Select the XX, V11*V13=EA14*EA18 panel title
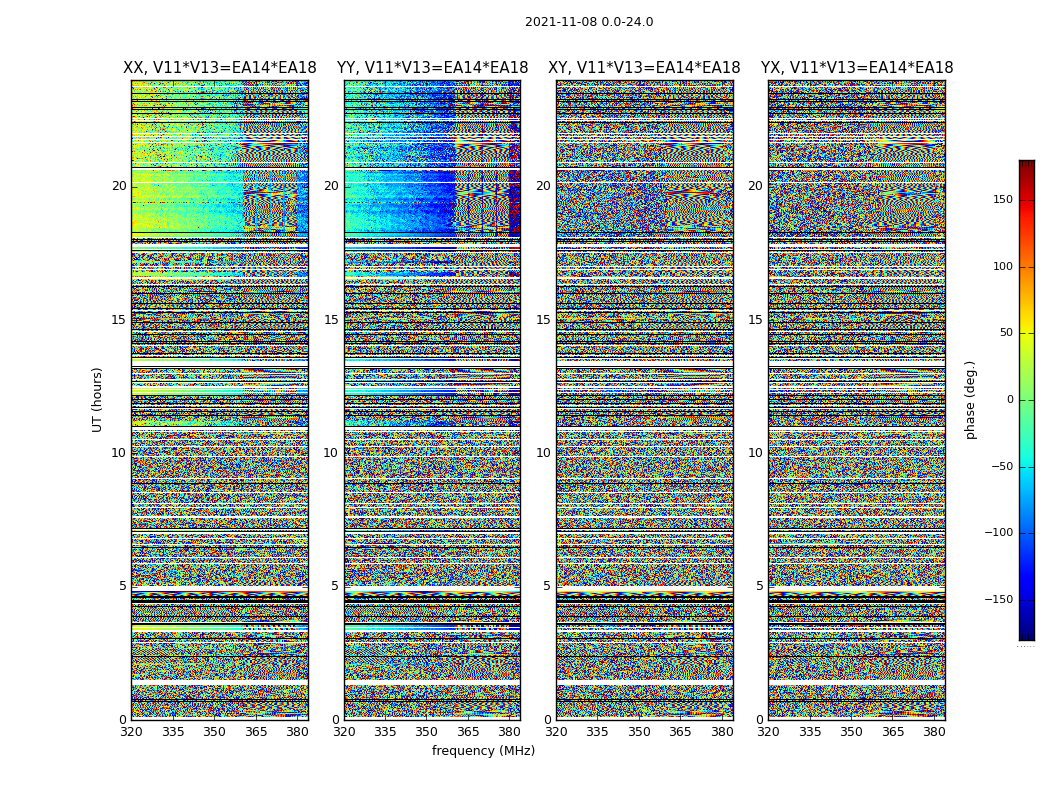1050x800 pixels. pos(220,68)
